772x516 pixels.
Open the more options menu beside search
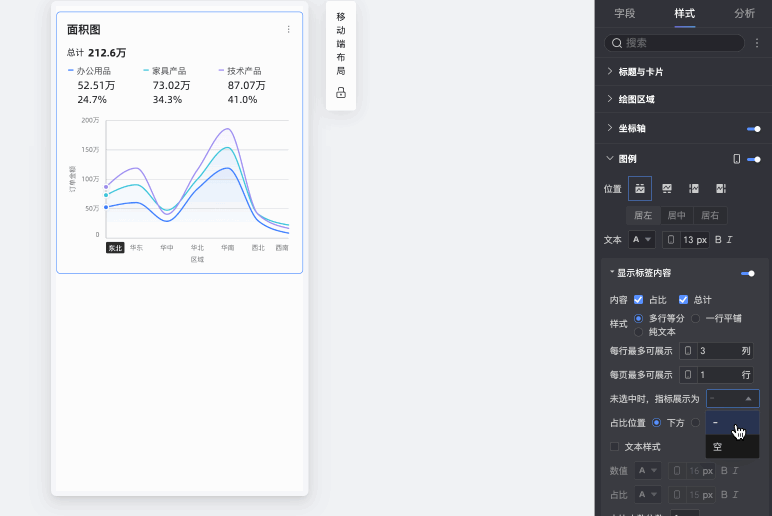757,43
